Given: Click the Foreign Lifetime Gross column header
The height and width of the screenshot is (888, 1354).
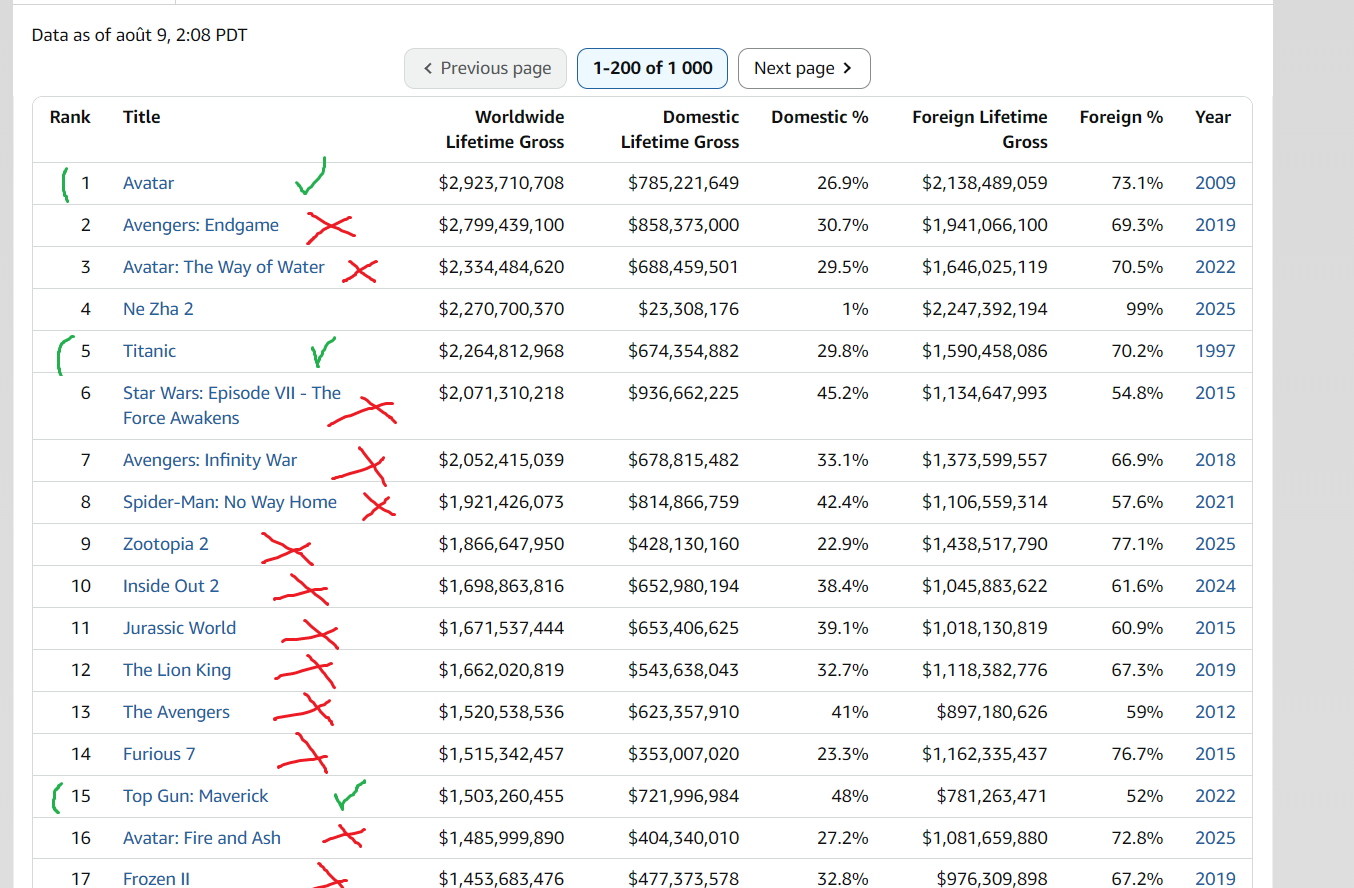Looking at the screenshot, I should tap(980, 130).
